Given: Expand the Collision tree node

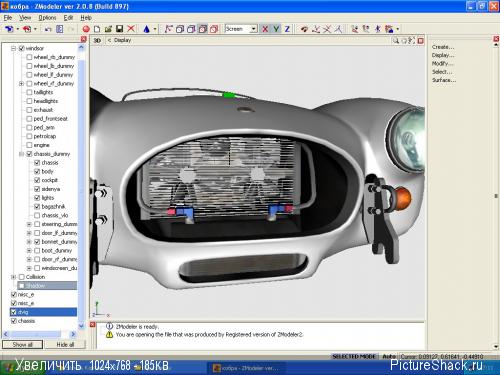Looking at the screenshot, I should coord(13,277).
